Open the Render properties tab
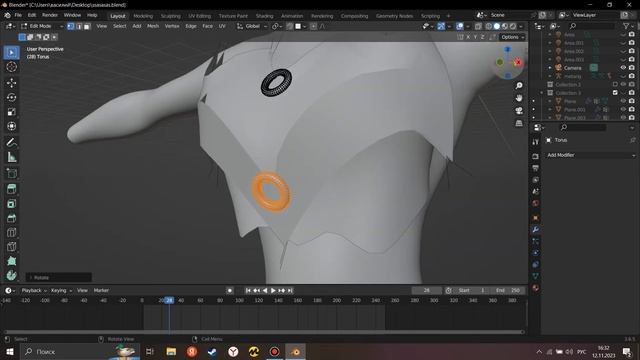The width and height of the screenshot is (640, 360). tap(536, 156)
